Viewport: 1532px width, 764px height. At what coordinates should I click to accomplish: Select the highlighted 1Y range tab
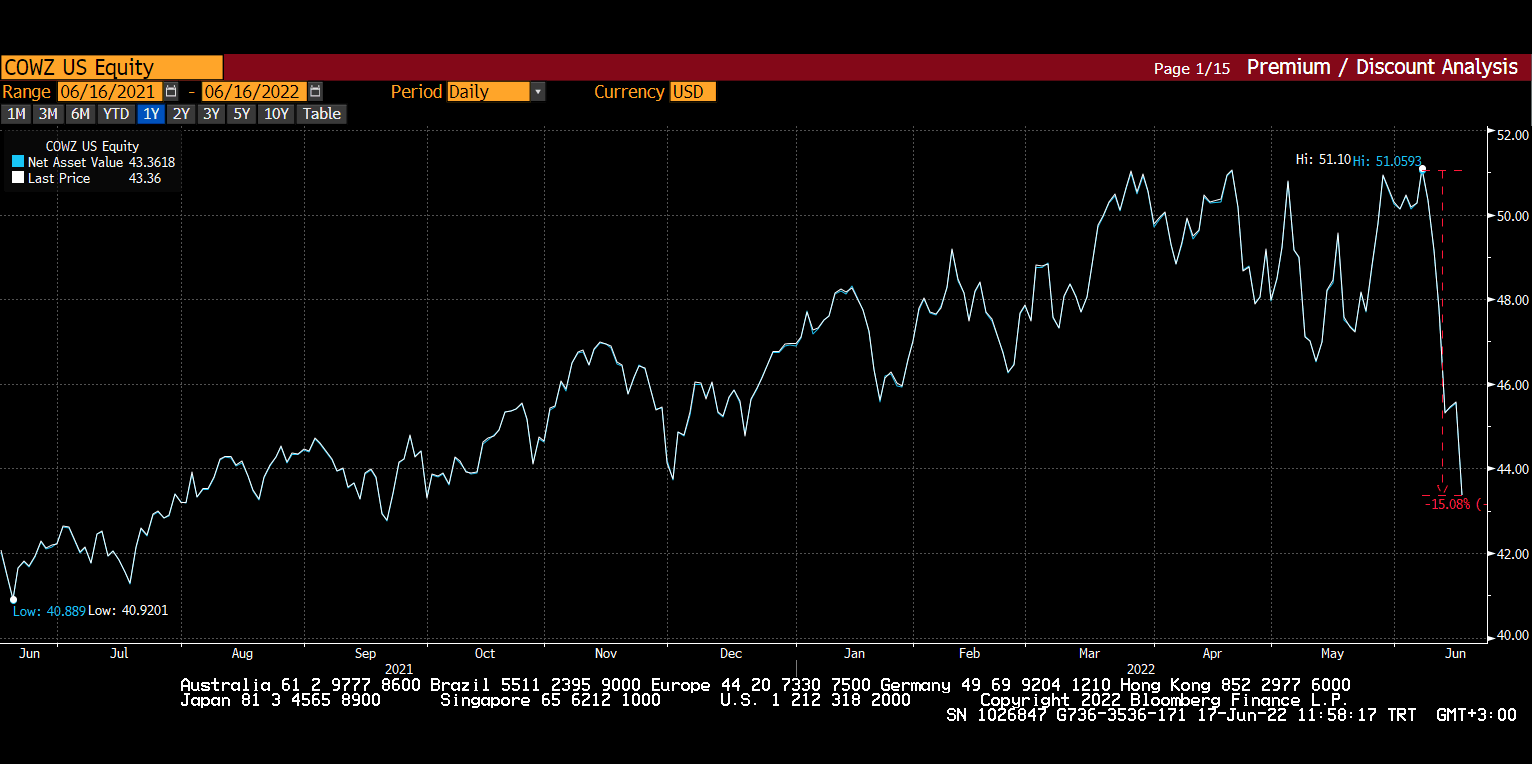coord(151,114)
